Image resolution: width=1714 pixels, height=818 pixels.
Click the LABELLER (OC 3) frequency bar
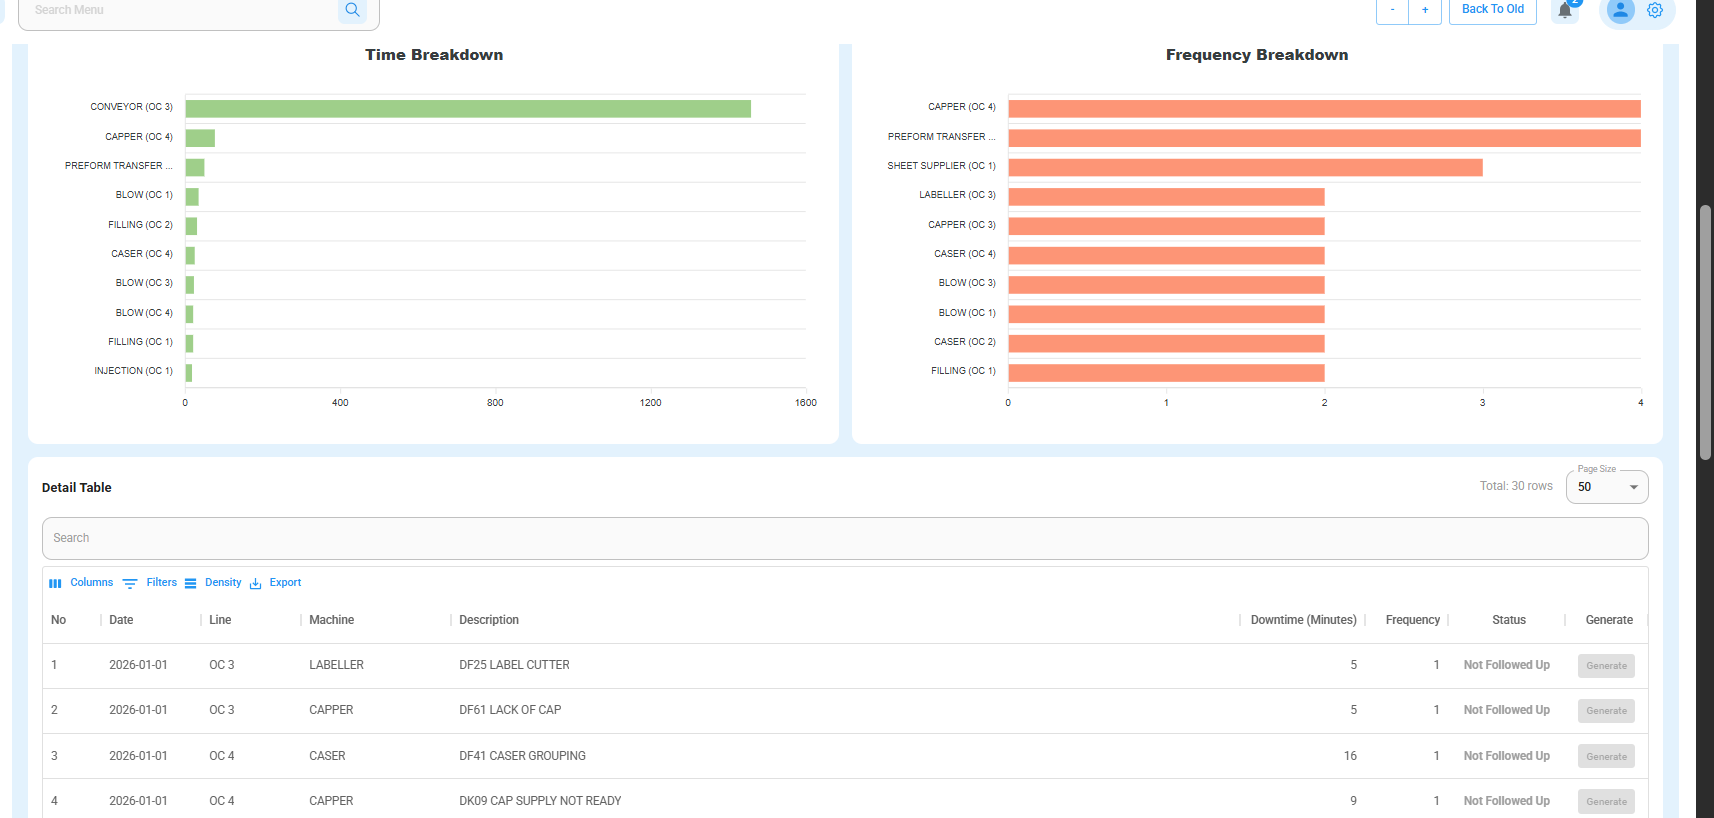(x=1166, y=197)
